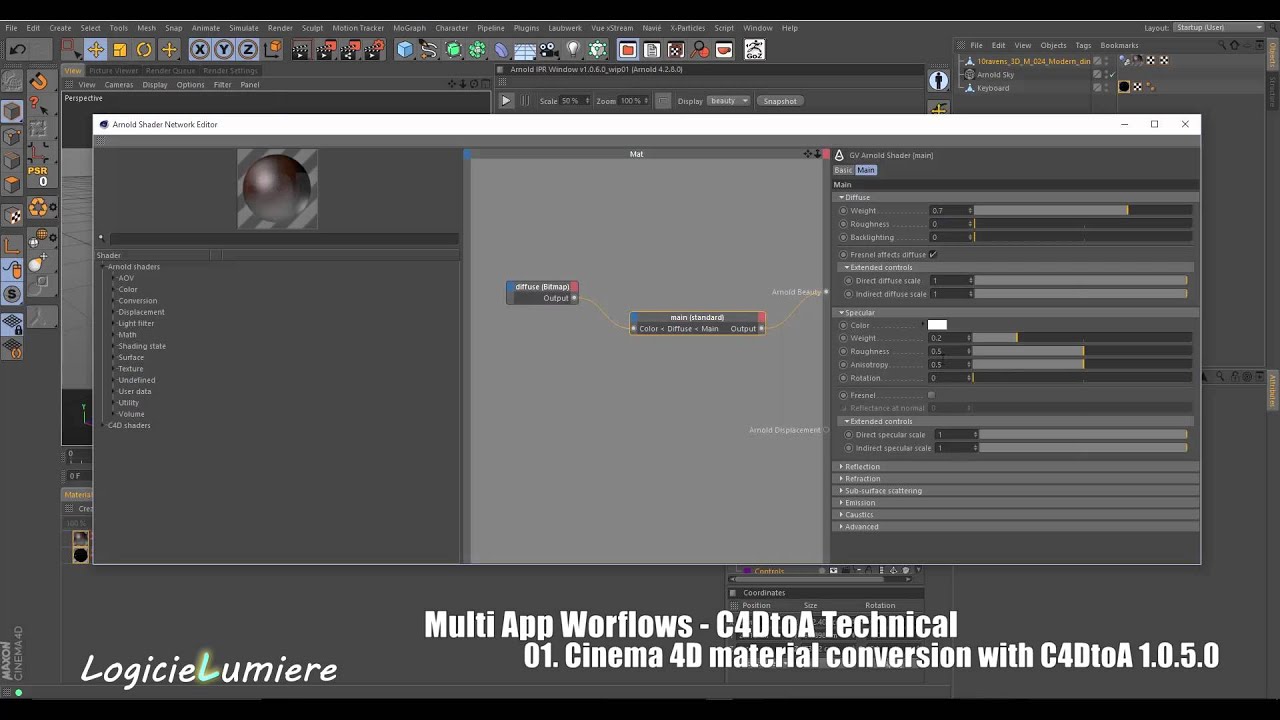The image size is (1280, 720).
Task: Open the X-Particles menu
Action: tap(687, 28)
